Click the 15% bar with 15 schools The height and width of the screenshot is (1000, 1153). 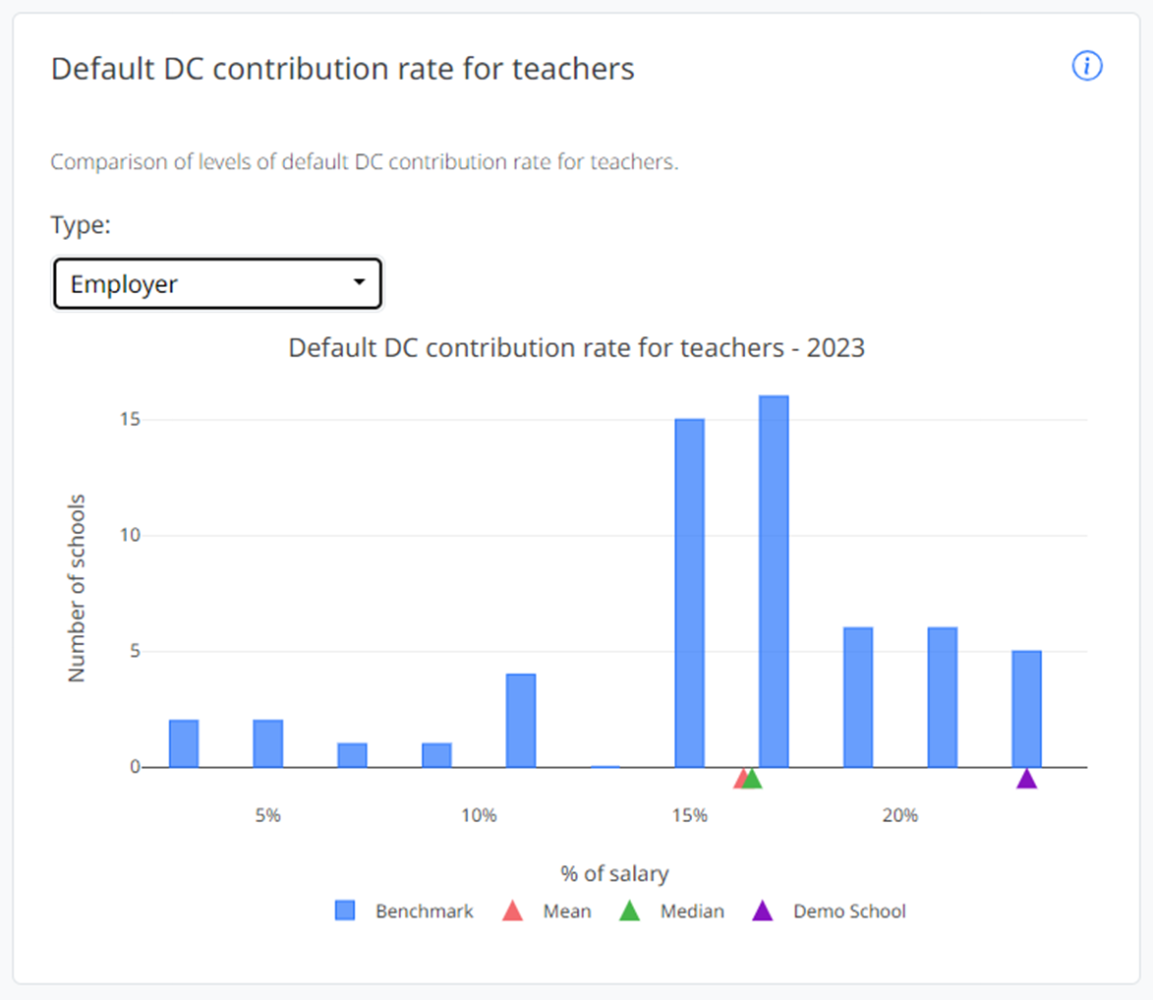click(690, 592)
